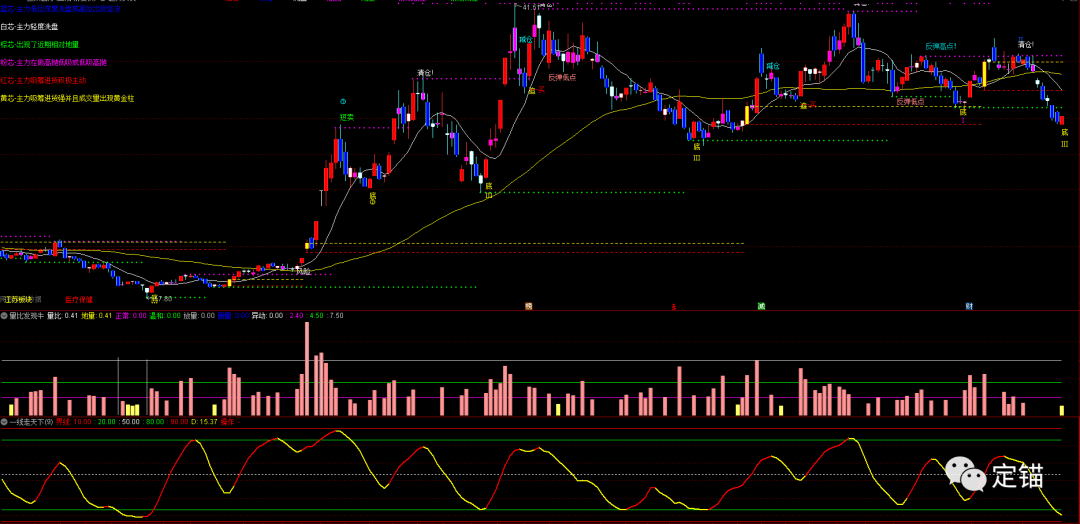The image size is (1080, 524).
Task: Click the 一线走天下 indicator panel settings icon
Action: pyautogui.click(x=4, y=421)
